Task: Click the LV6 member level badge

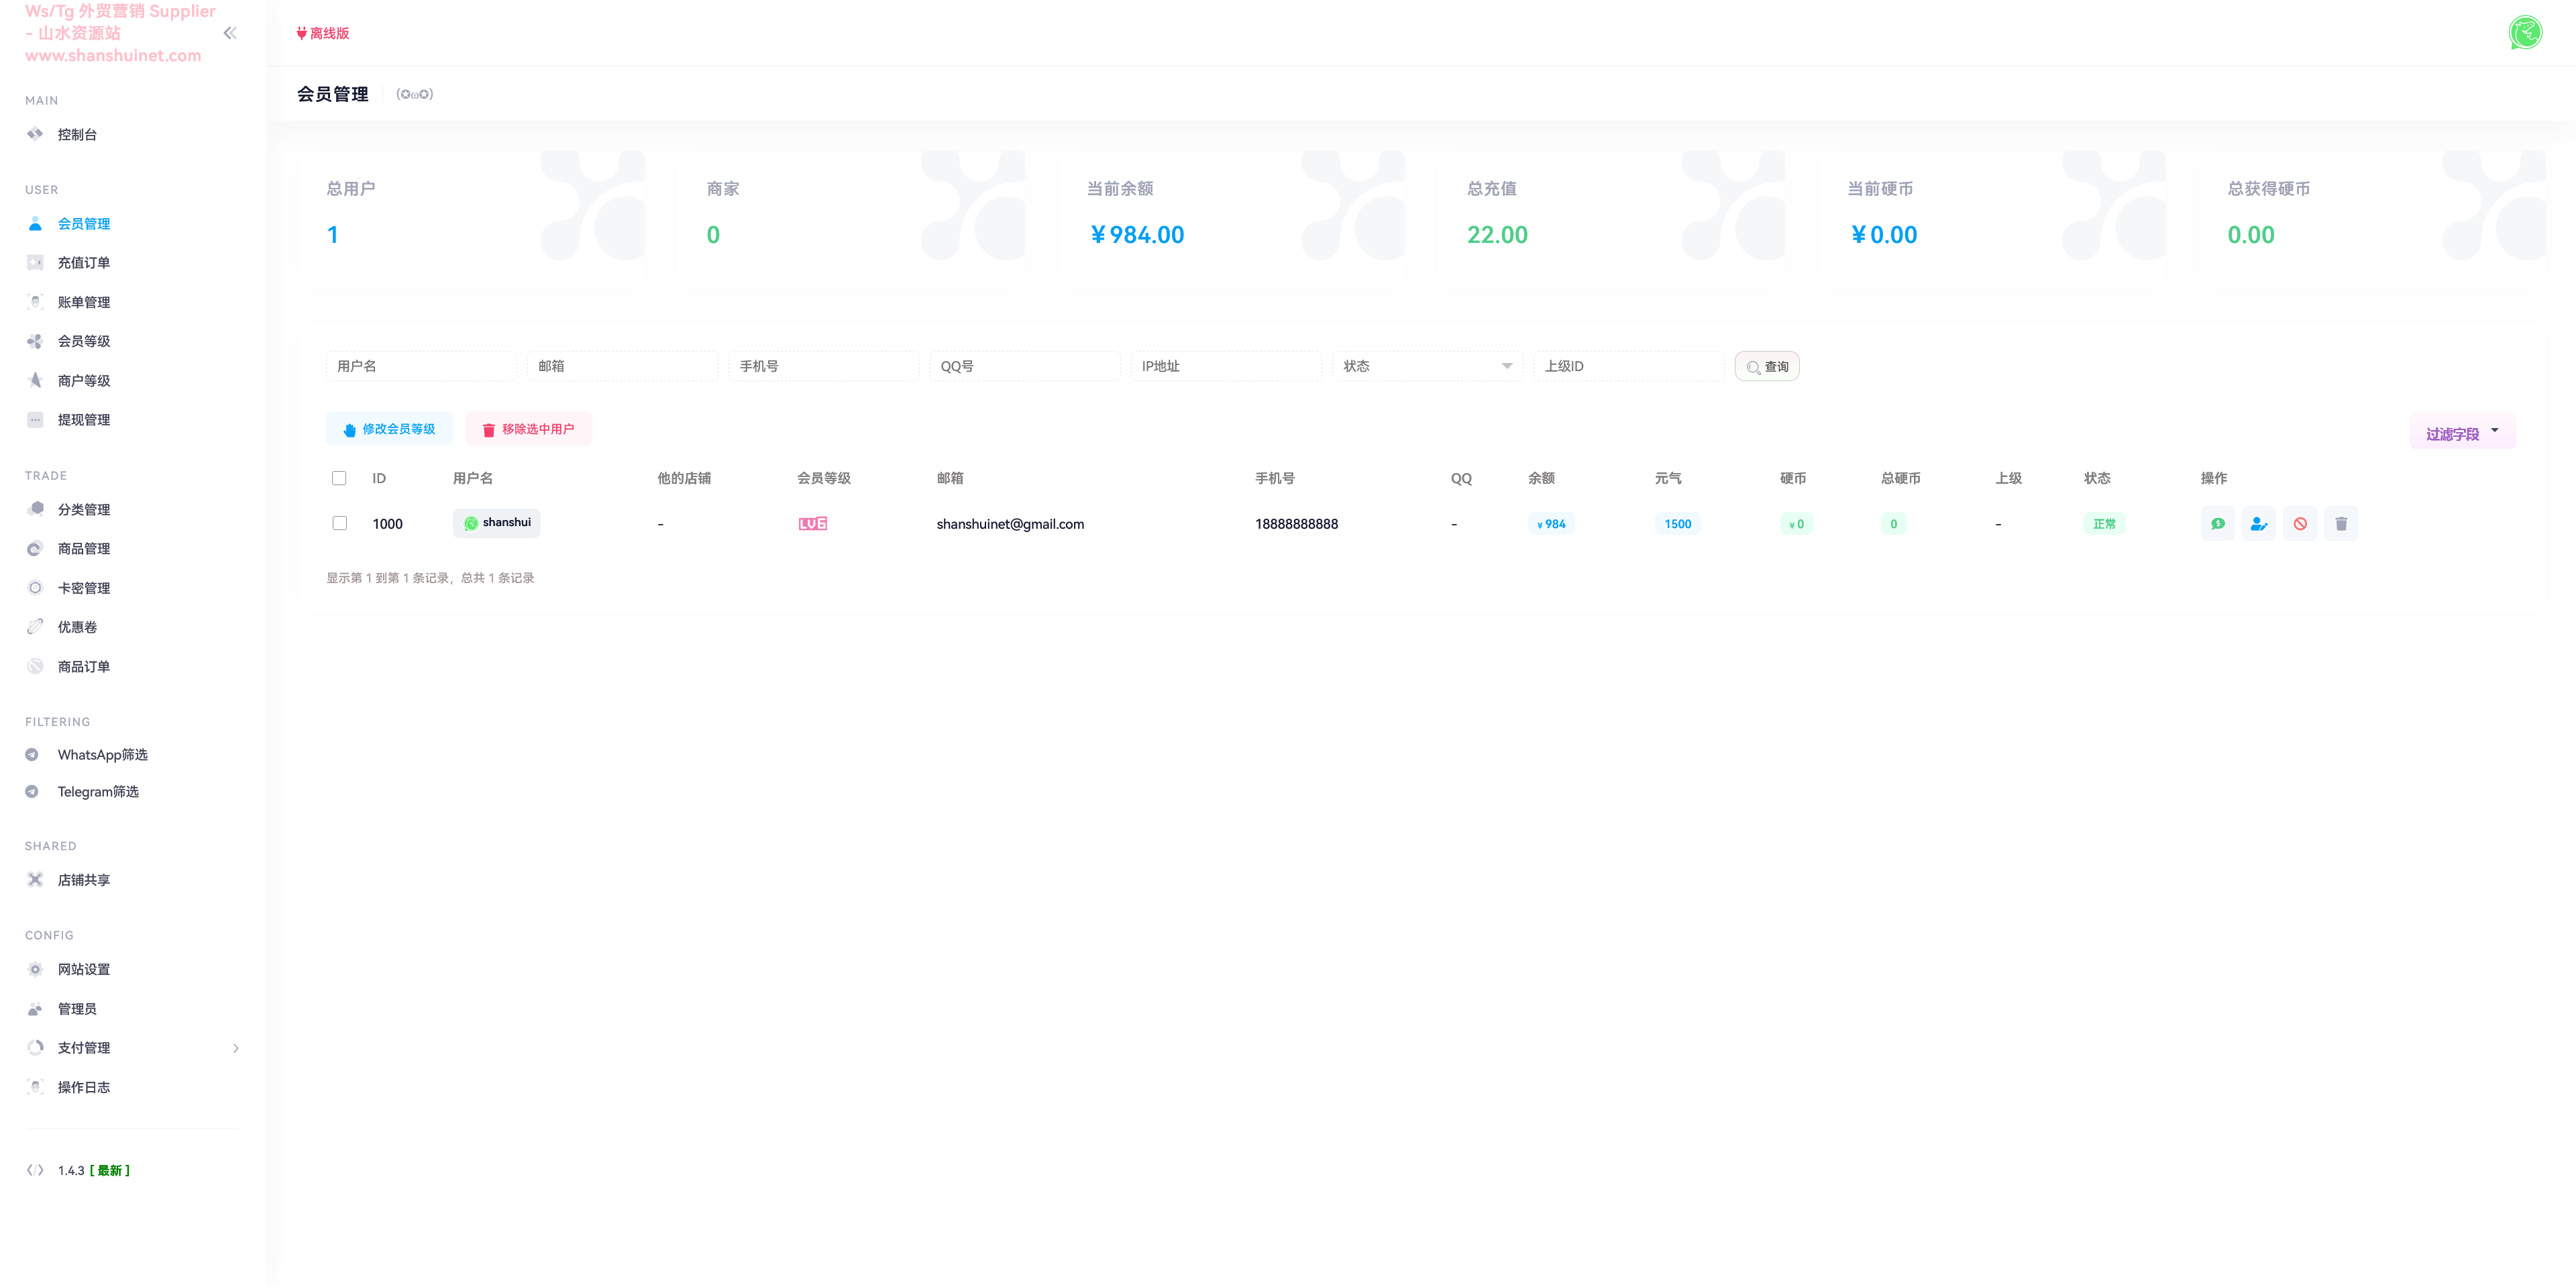Action: pyautogui.click(x=812, y=524)
